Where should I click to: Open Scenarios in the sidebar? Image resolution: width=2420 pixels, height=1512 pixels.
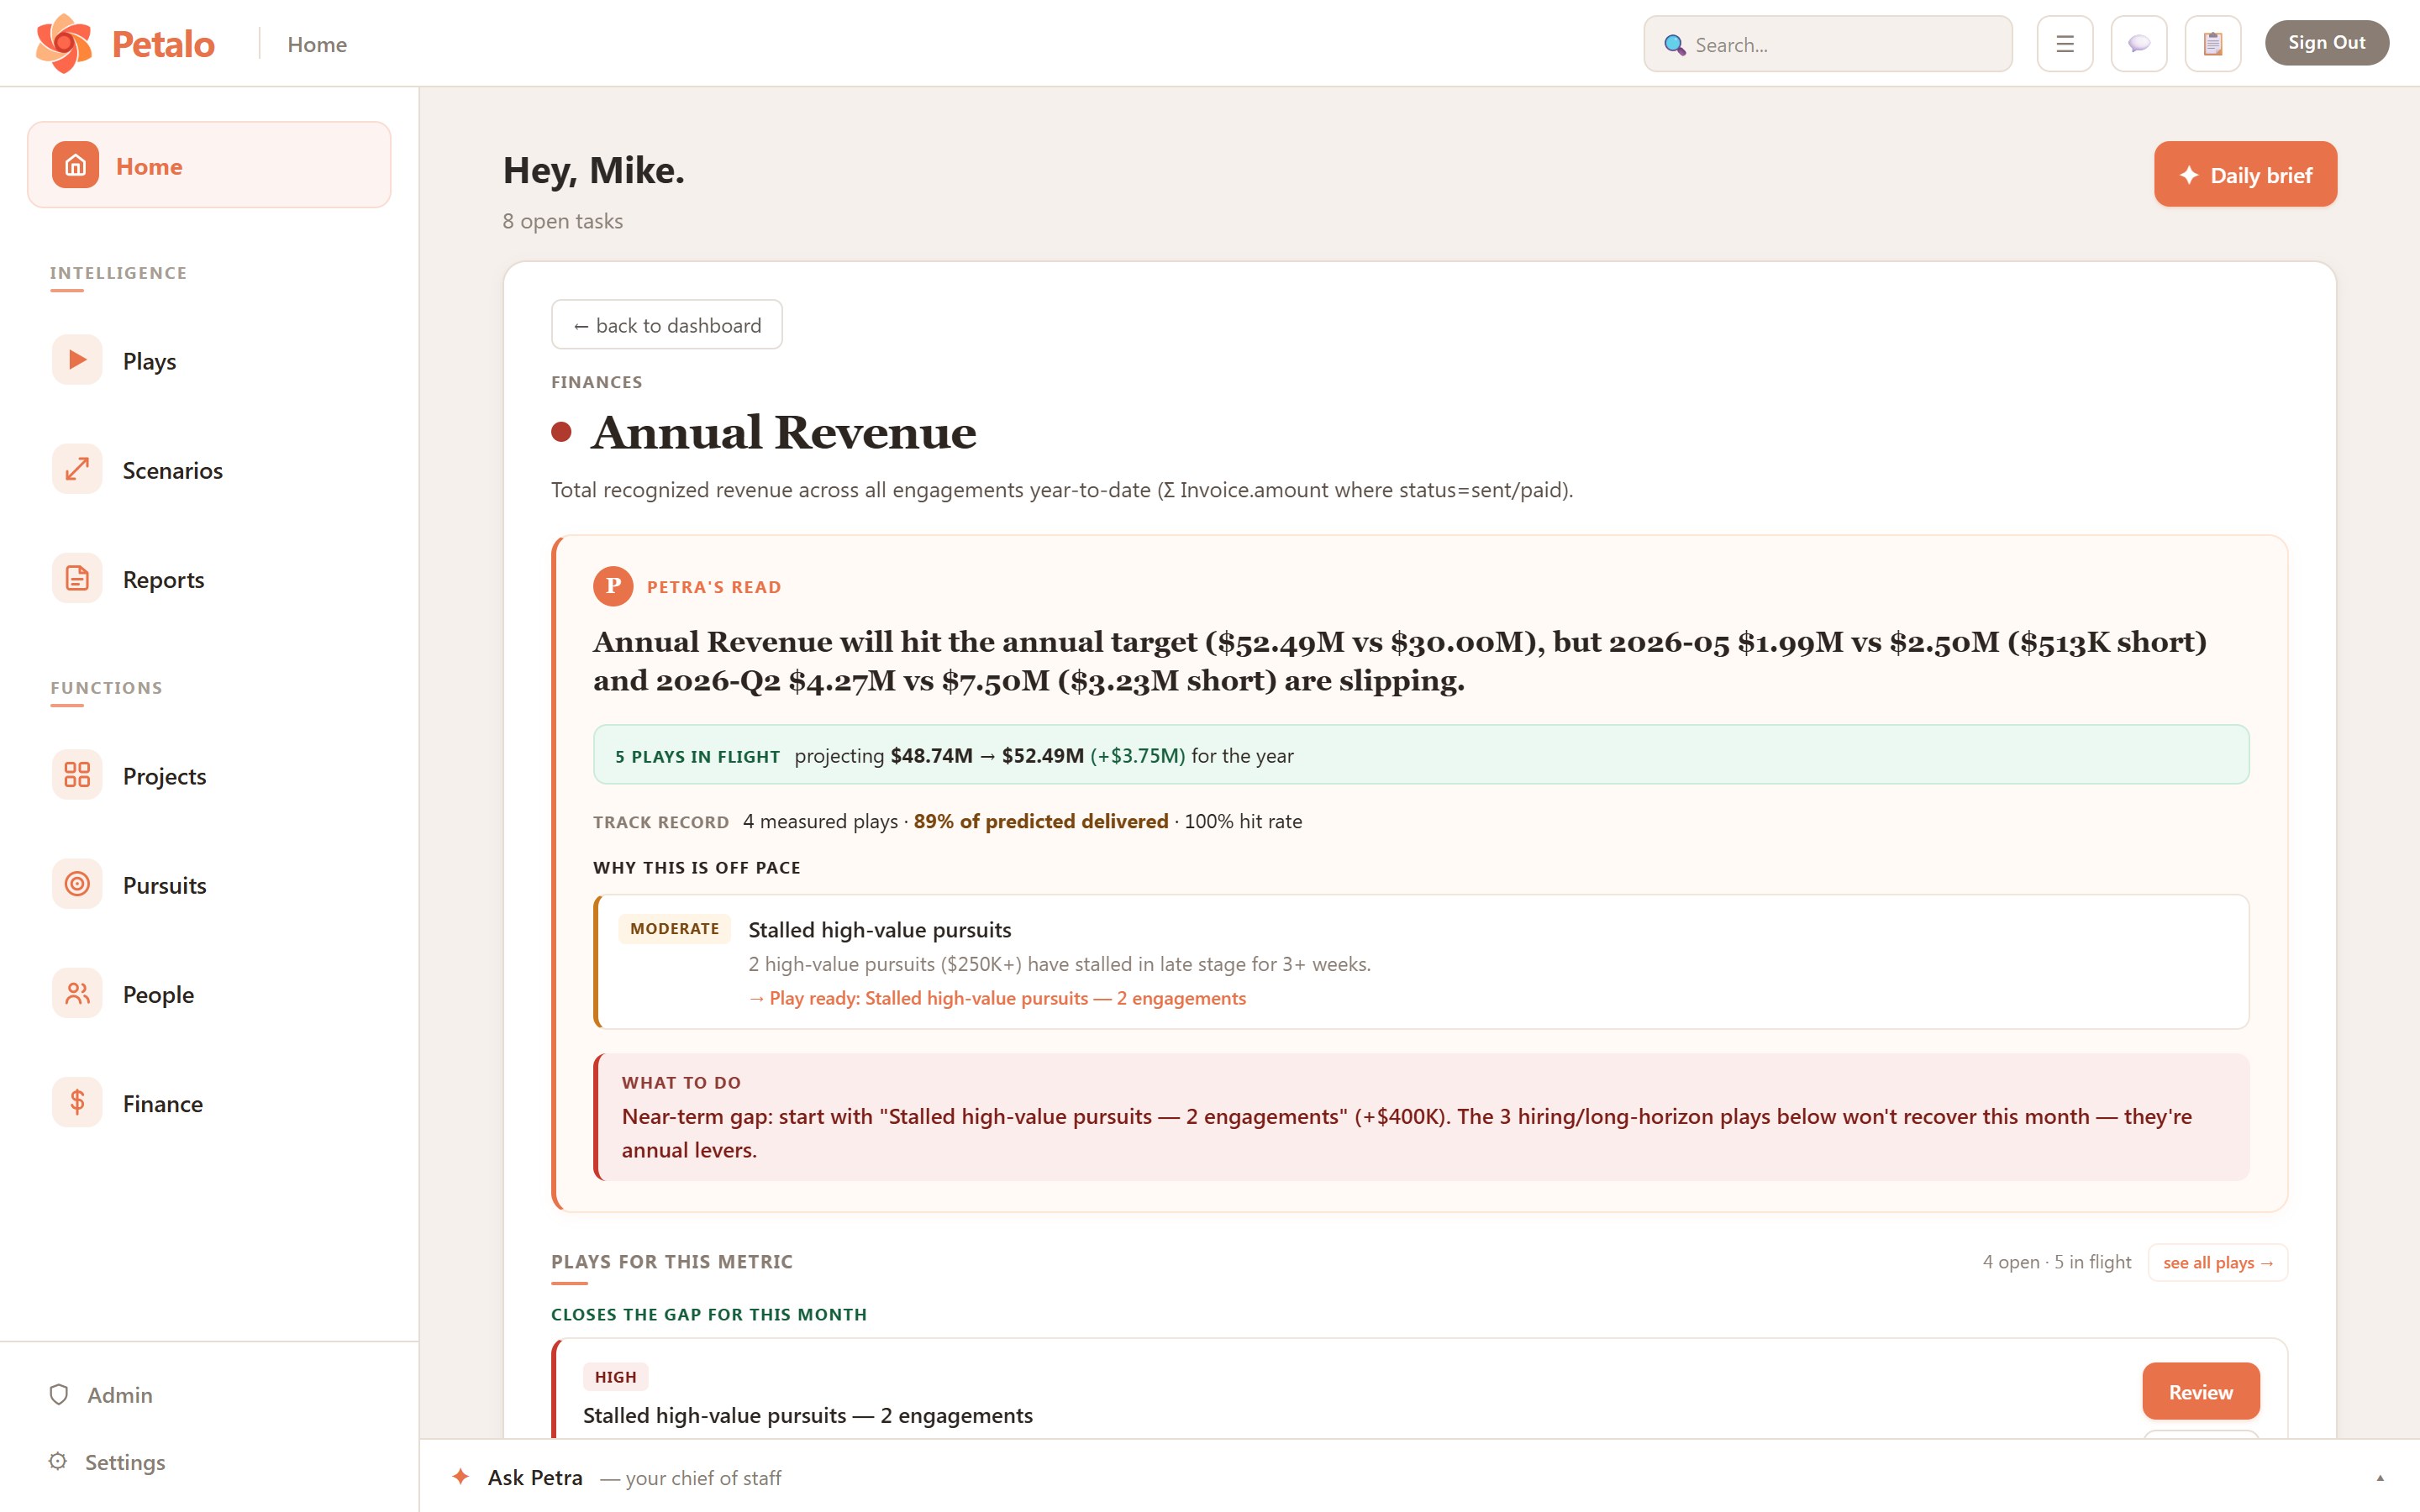[209, 469]
